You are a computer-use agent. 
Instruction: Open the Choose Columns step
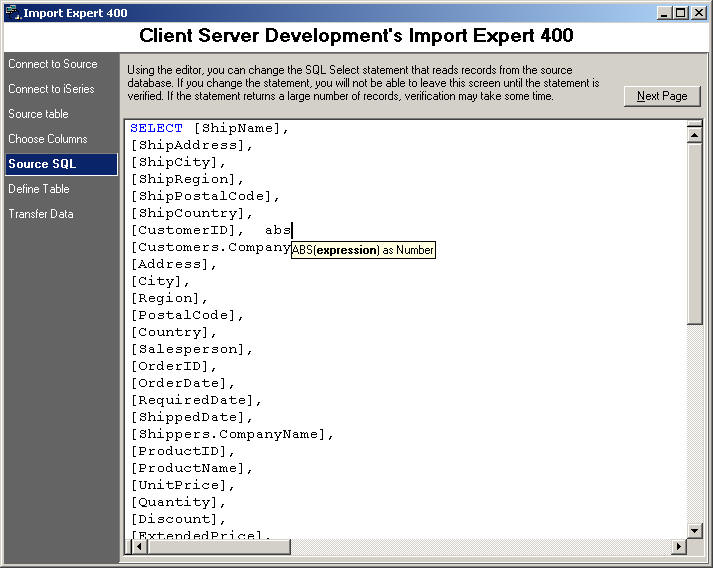[48, 139]
